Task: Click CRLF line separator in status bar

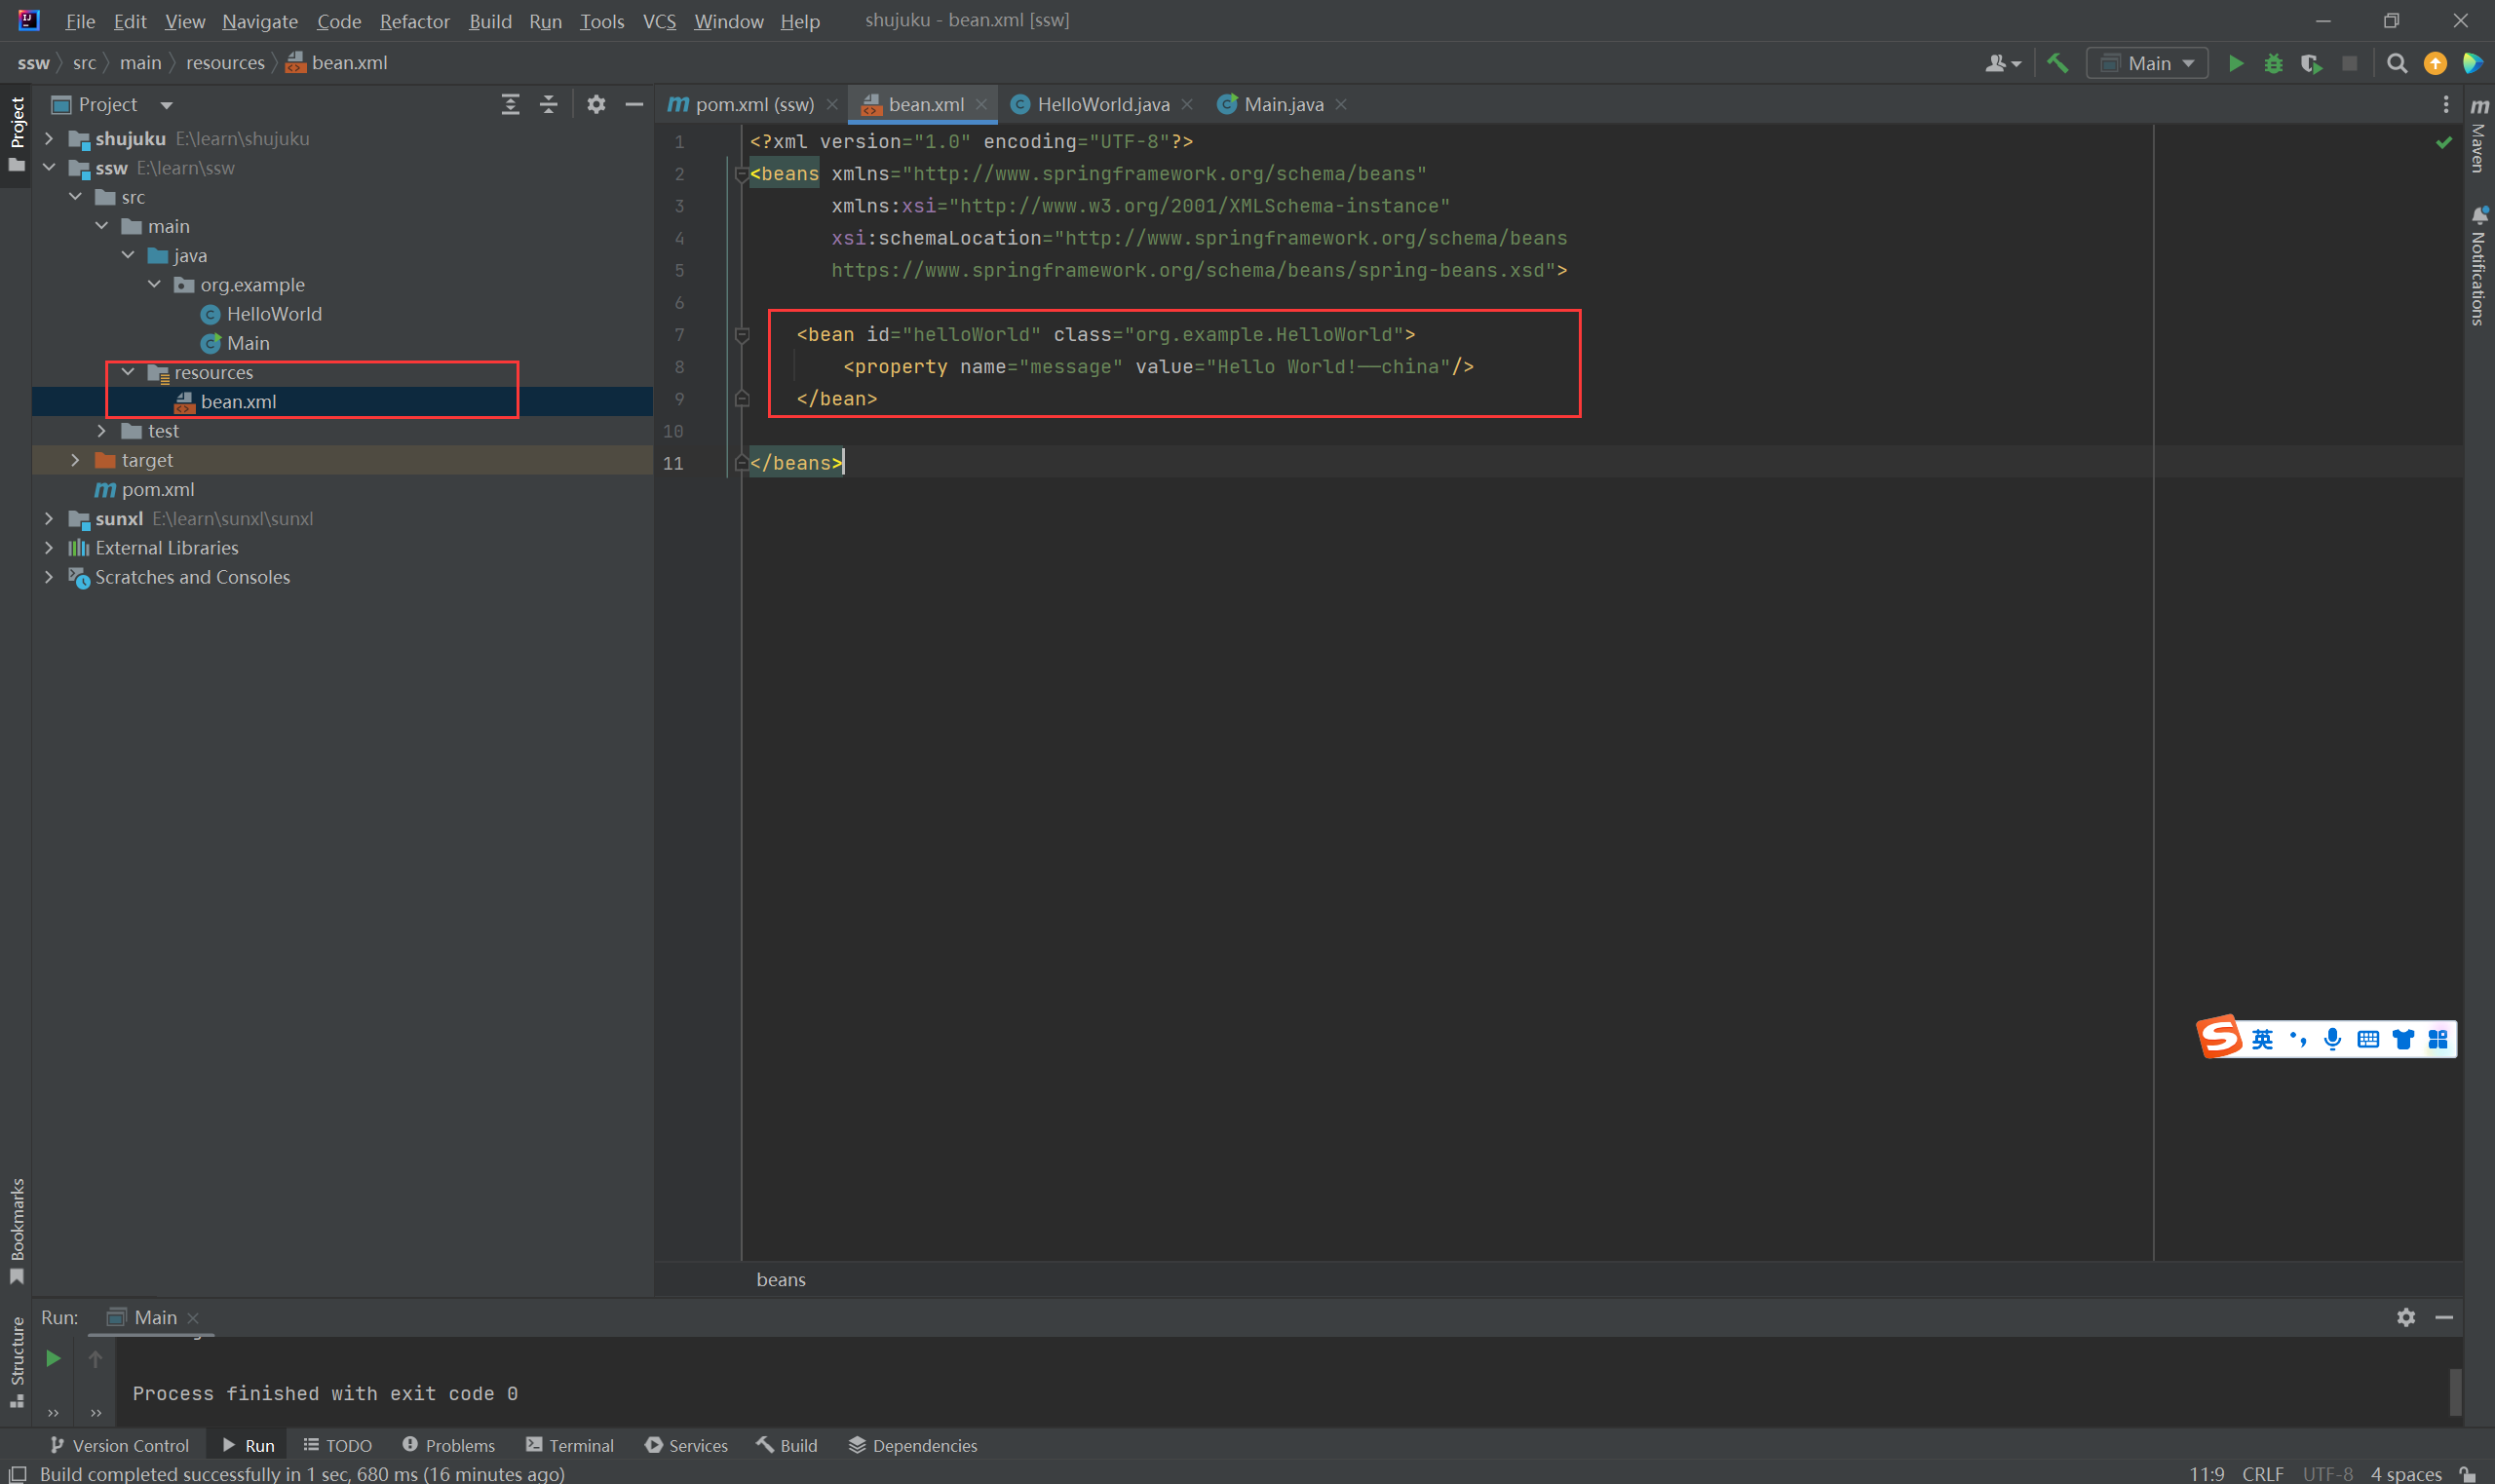Action: click(2262, 1473)
